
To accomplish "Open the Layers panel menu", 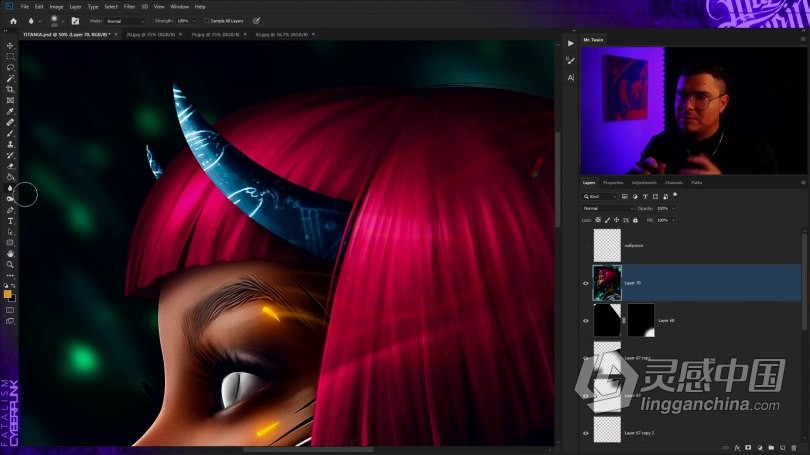I will pyautogui.click(x=803, y=183).
